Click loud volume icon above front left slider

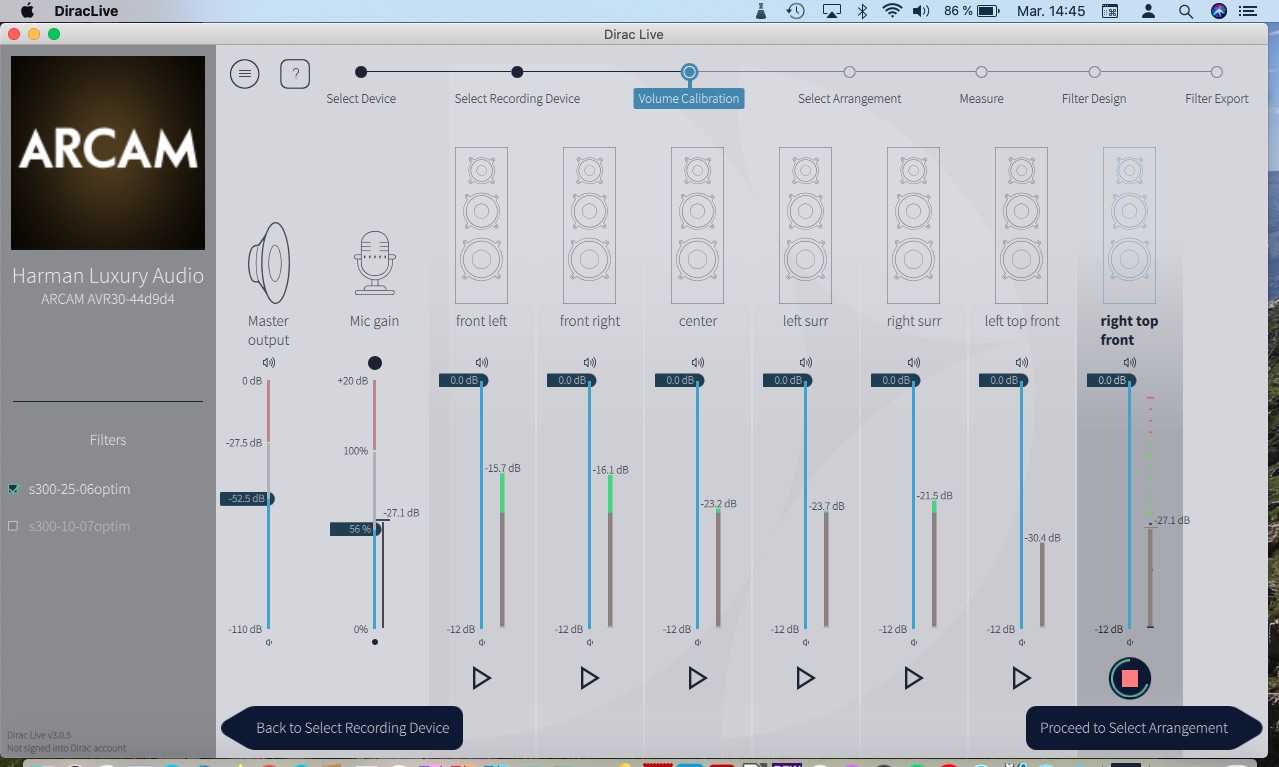[482, 362]
